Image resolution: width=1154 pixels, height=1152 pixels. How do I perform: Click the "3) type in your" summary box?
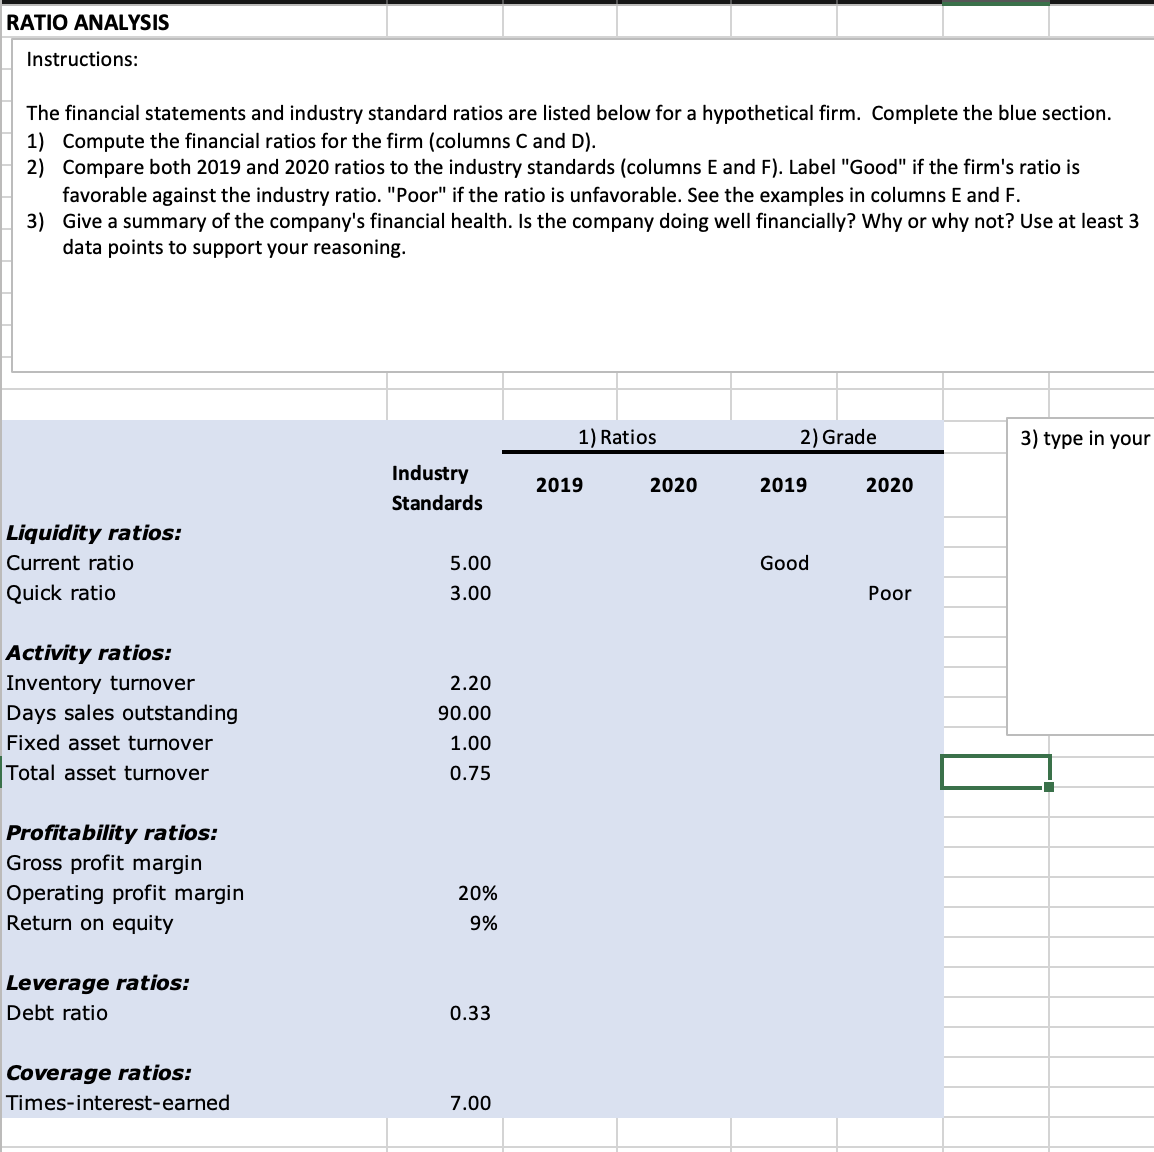click(1081, 580)
